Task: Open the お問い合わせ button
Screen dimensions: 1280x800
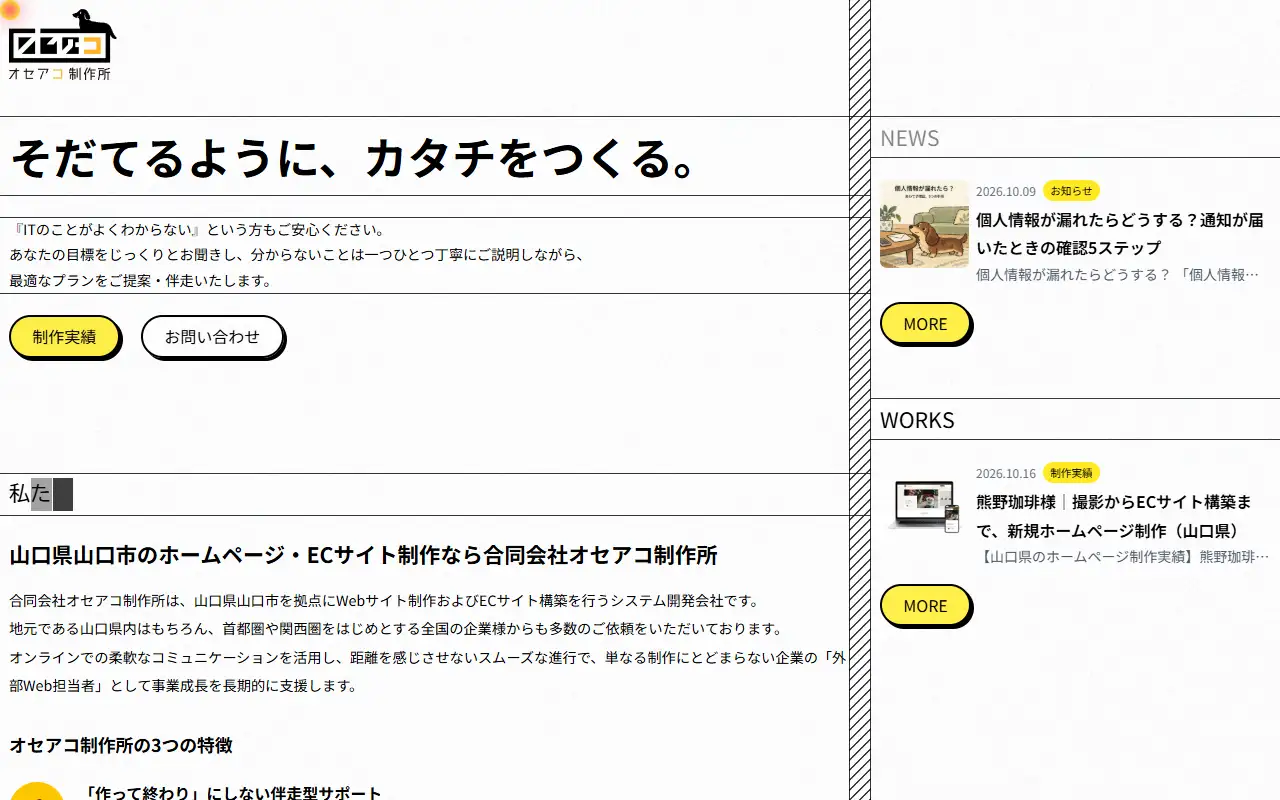Action: (x=212, y=337)
